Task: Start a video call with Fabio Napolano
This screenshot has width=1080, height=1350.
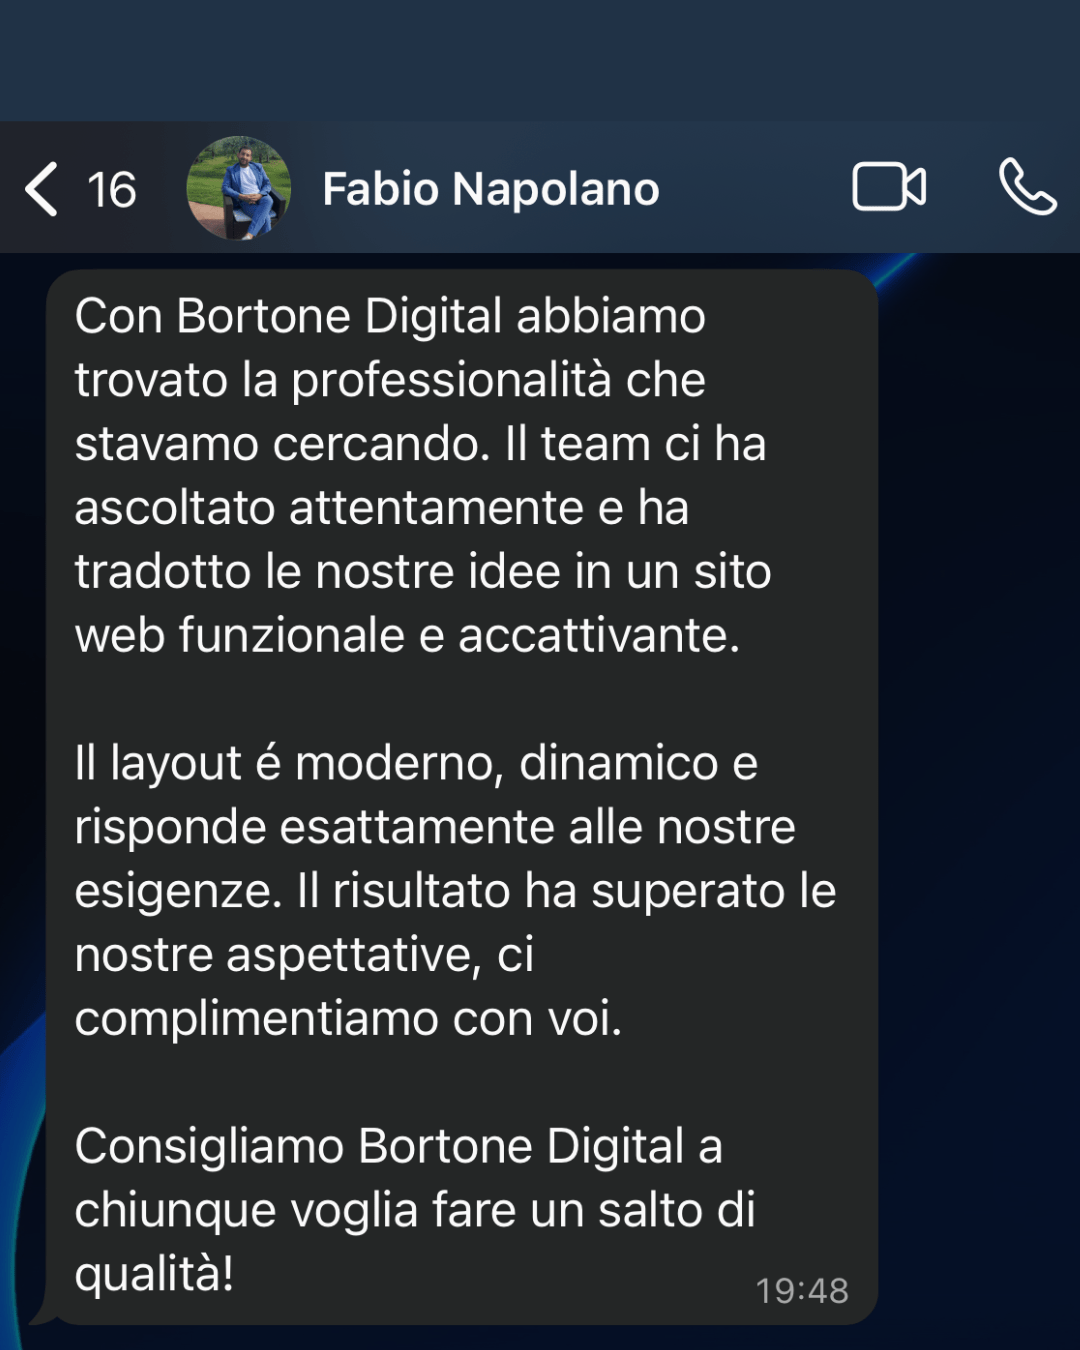Action: [x=889, y=187]
